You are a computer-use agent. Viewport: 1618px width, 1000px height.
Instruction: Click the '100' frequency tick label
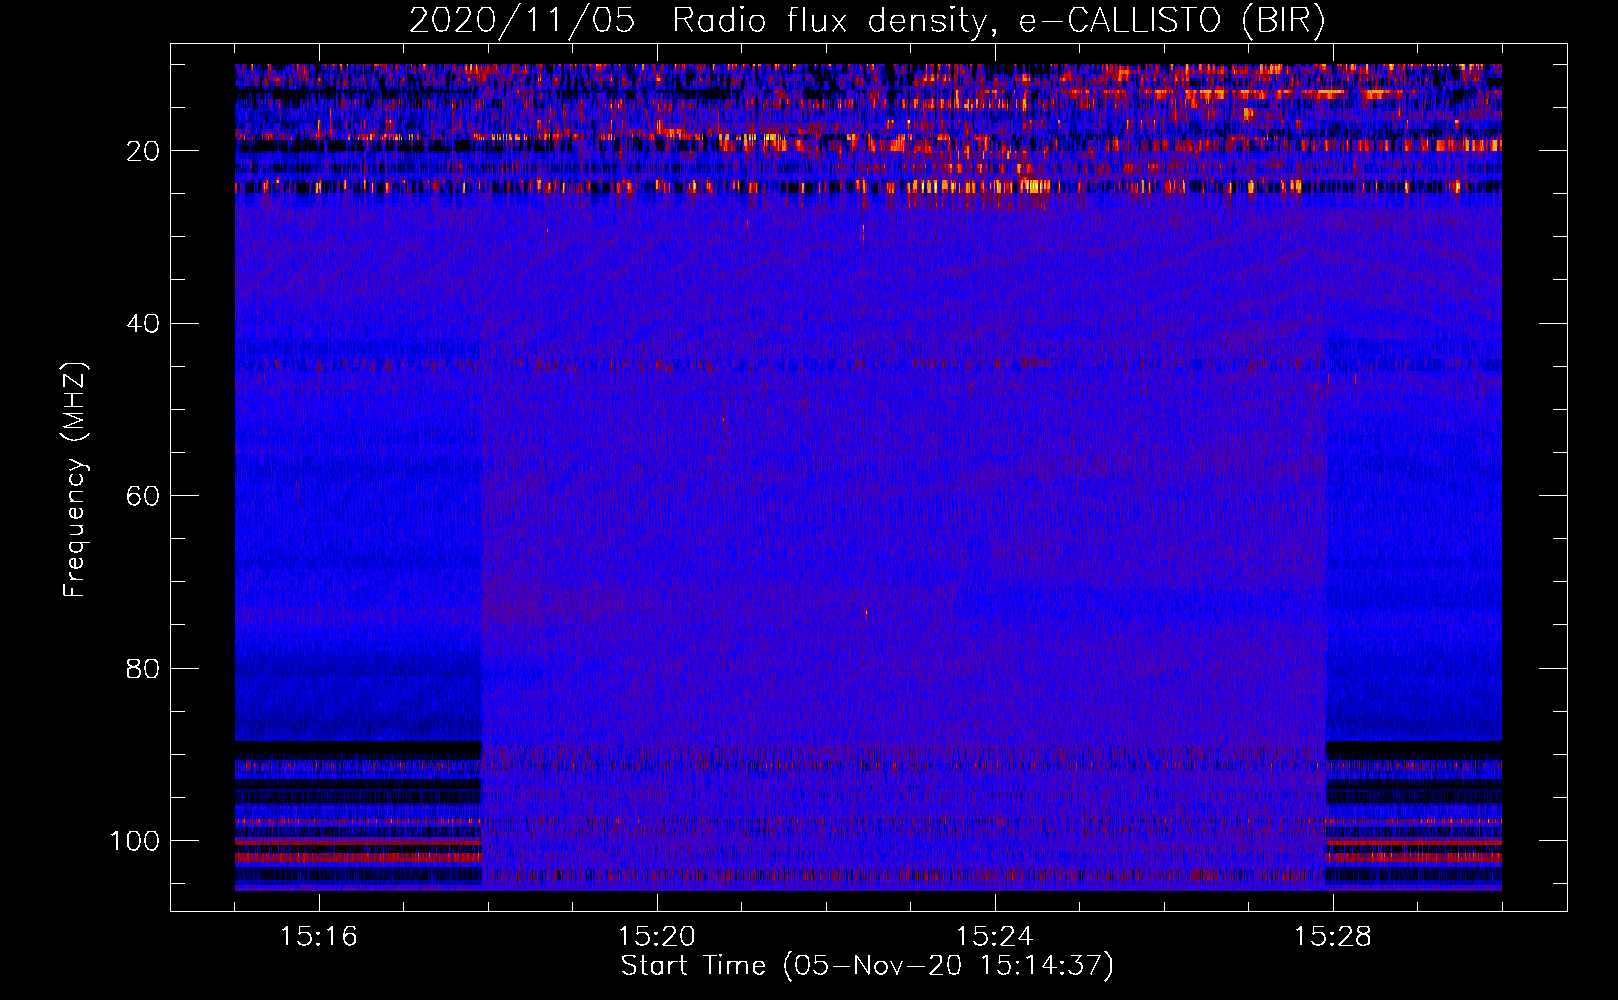(x=135, y=841)
